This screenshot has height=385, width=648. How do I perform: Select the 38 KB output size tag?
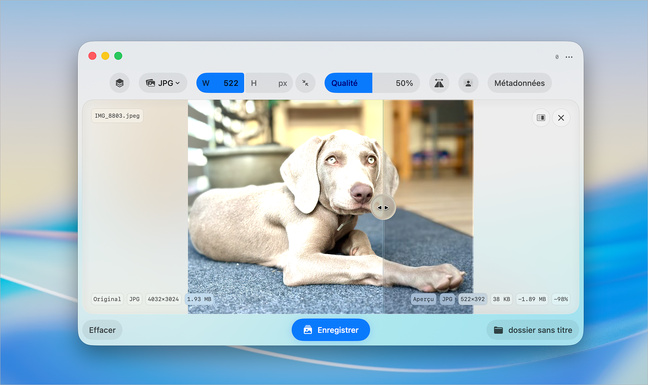[x=501, y=299]
